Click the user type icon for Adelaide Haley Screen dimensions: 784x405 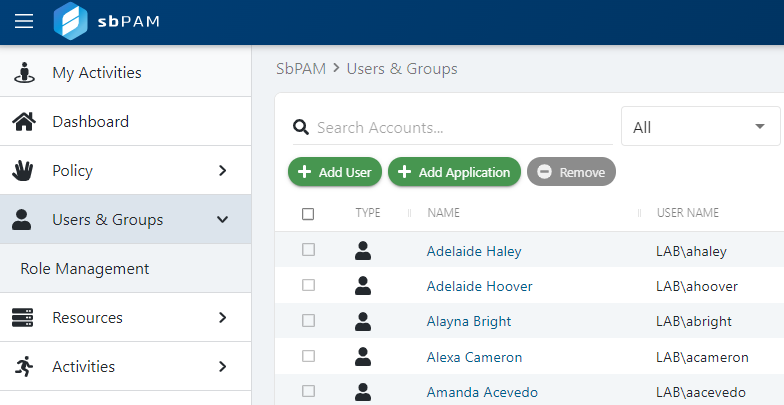point(363,251)
